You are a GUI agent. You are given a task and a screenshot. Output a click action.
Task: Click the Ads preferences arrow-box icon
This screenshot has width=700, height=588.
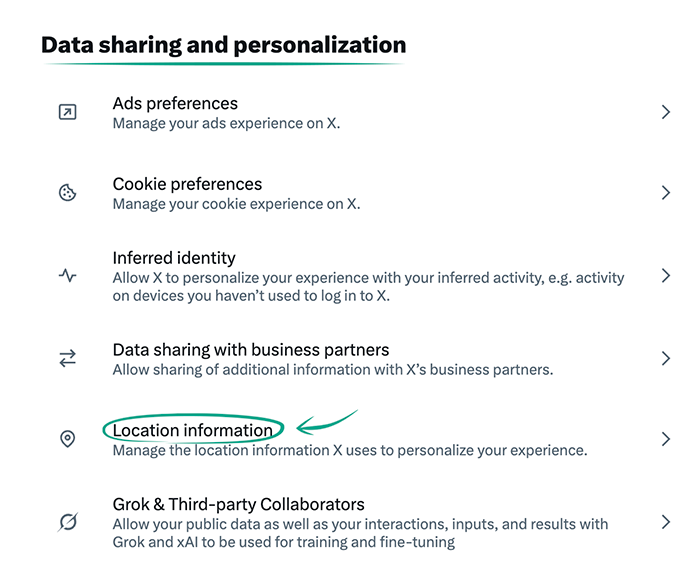67,112
